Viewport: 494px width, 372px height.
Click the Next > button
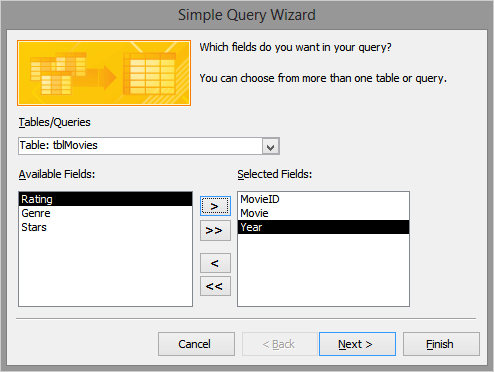coord(357,344)
